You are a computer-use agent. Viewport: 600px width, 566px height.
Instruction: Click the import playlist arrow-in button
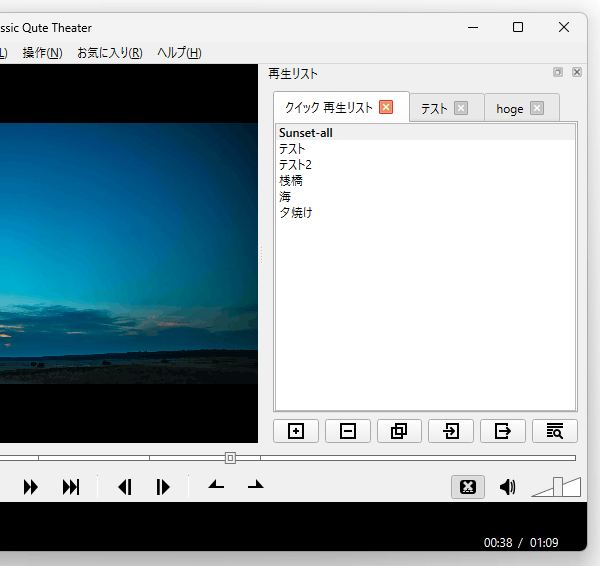coord(451,431)
